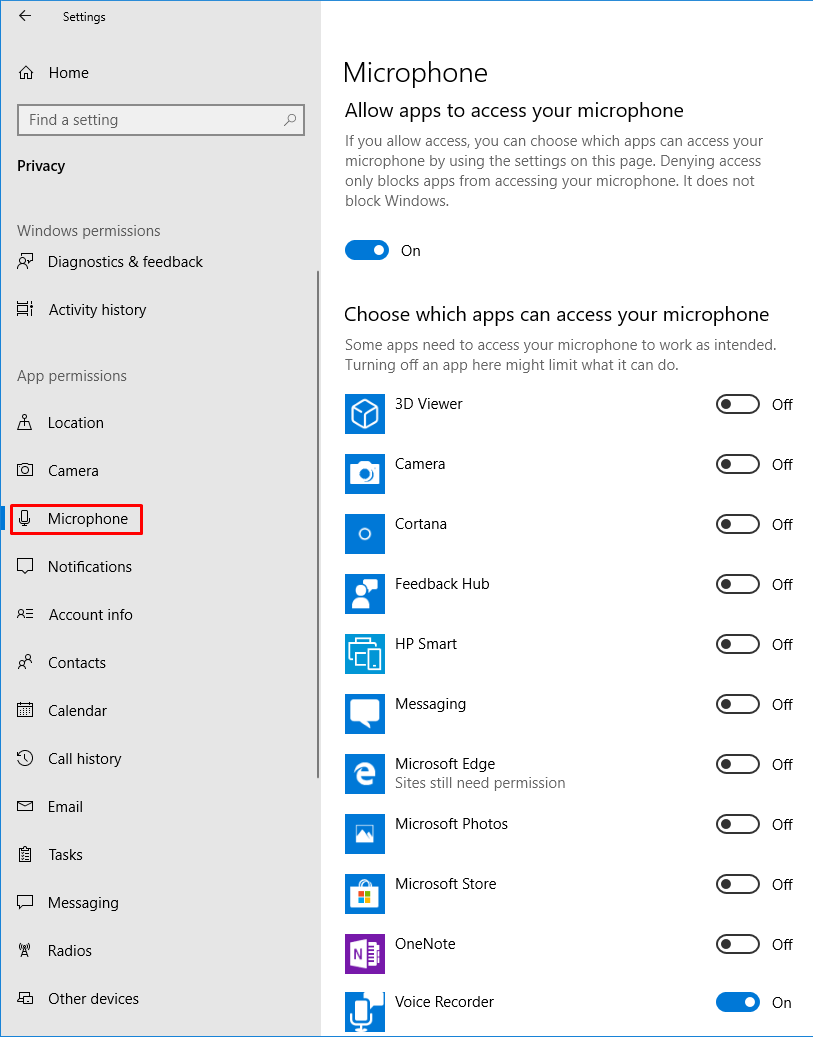Turn off the main microphone access toggle
813x1037 pixels.
coord(367,251)
